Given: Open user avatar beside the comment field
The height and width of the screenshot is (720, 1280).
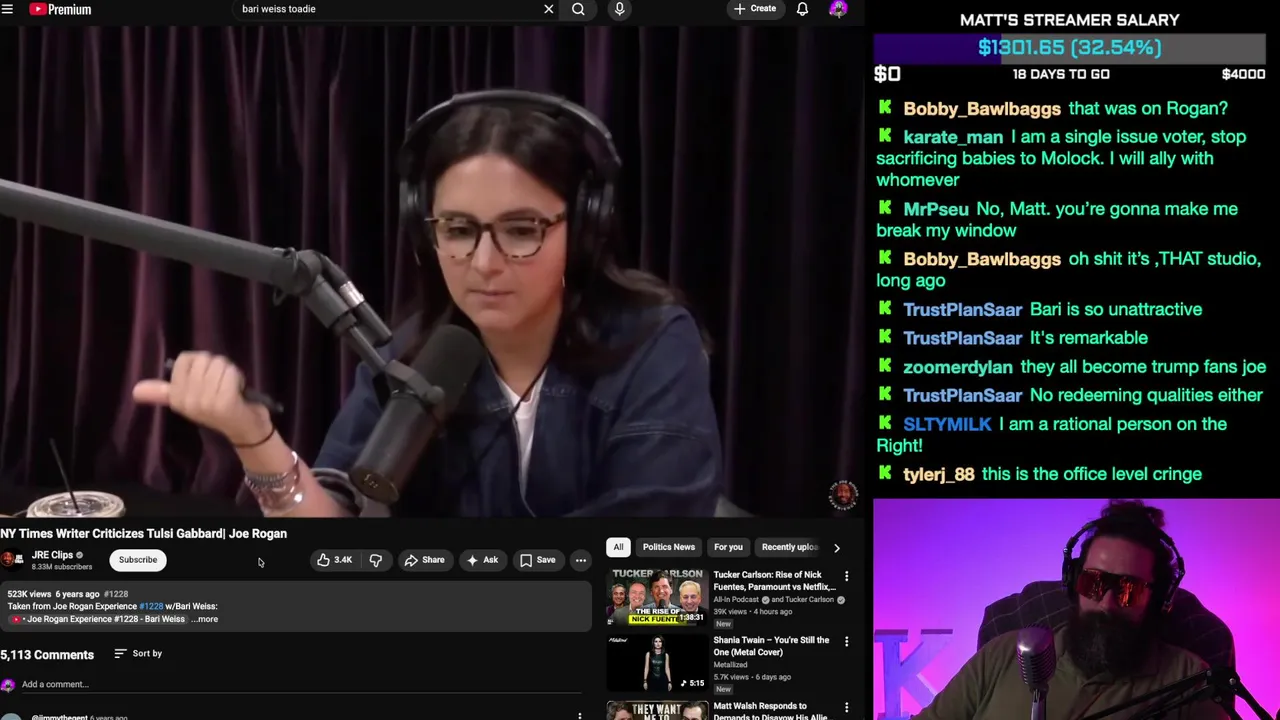Looking at the screenshot, I should point(8,685).
